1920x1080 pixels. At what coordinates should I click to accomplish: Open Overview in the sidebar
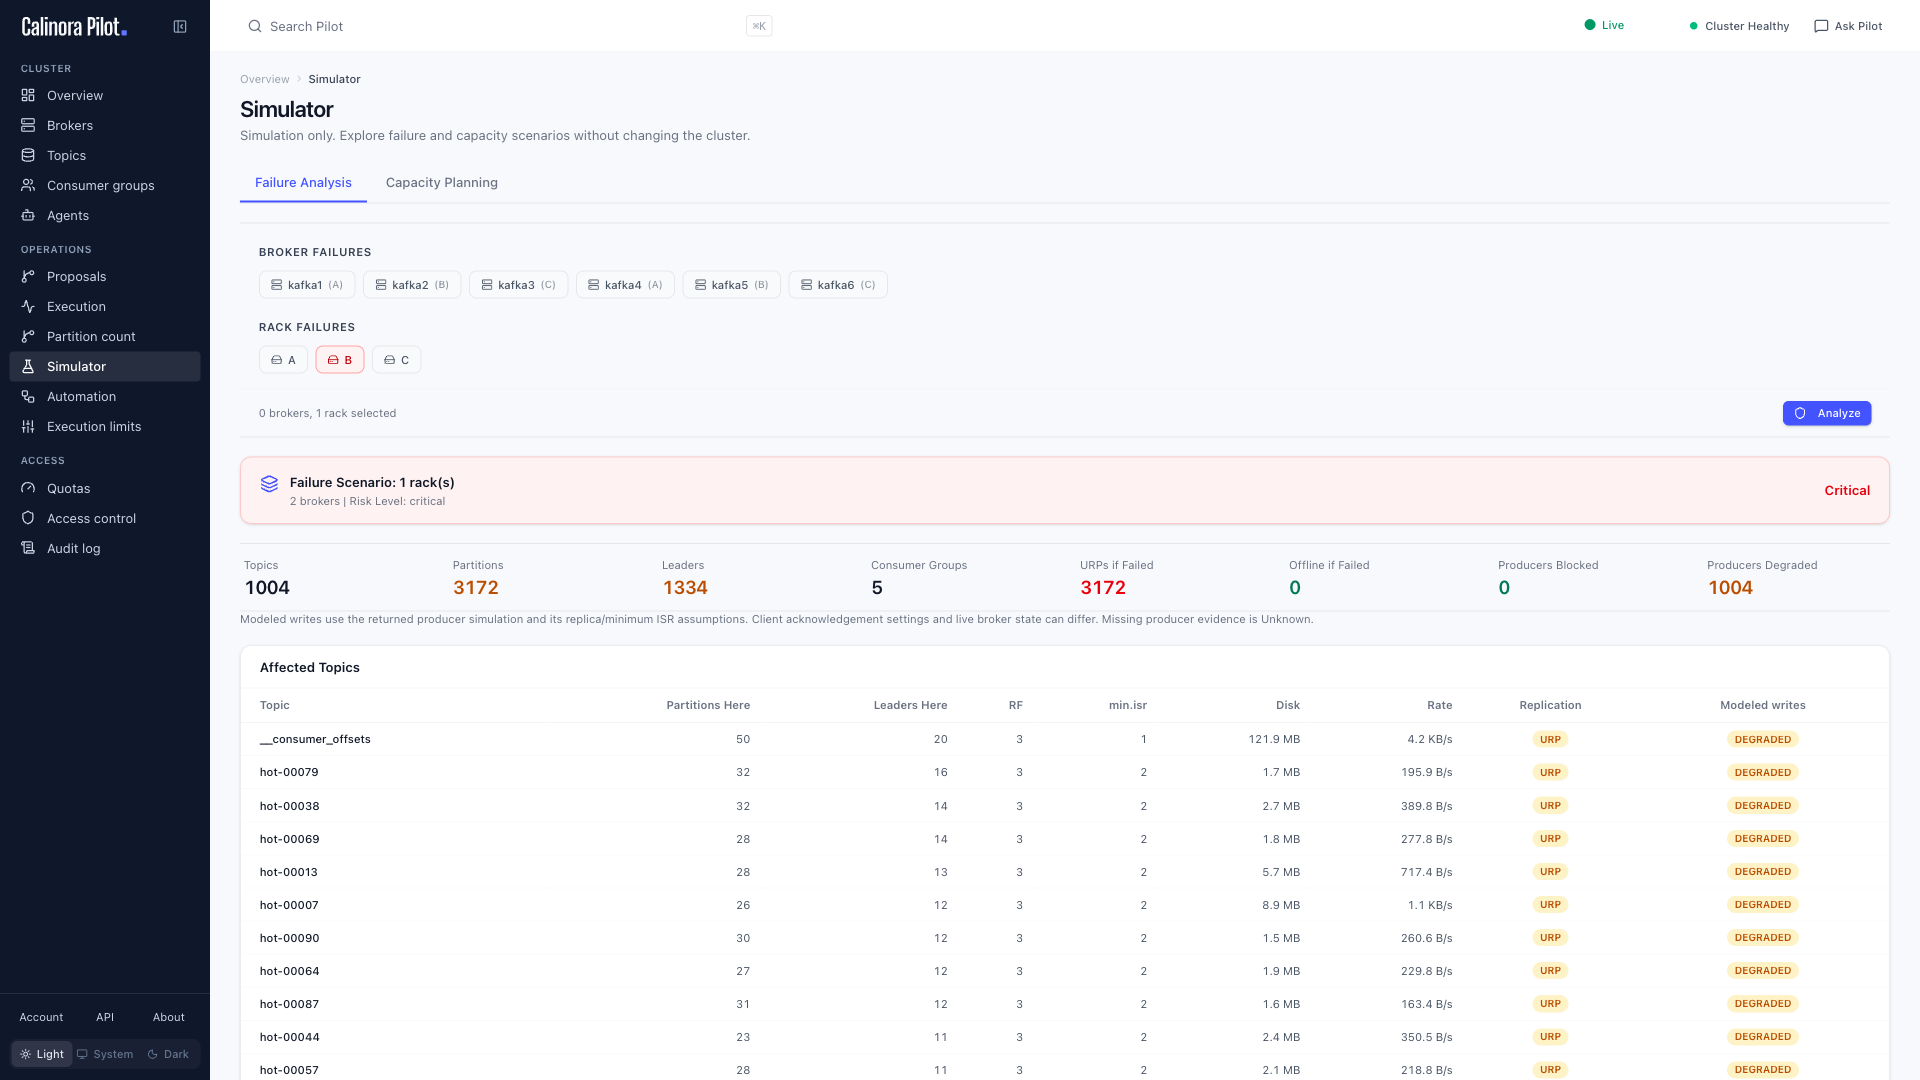pyautogui.click(x=105, y=95)
